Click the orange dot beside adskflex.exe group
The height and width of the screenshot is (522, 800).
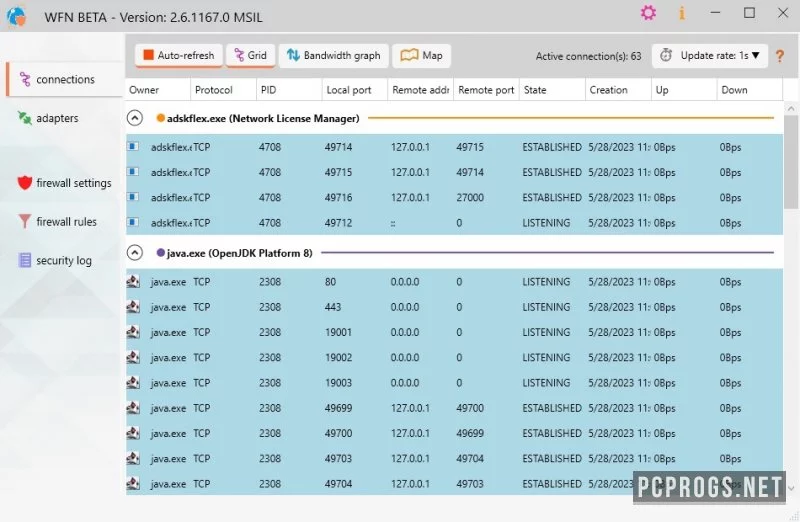tap(160, 118)
